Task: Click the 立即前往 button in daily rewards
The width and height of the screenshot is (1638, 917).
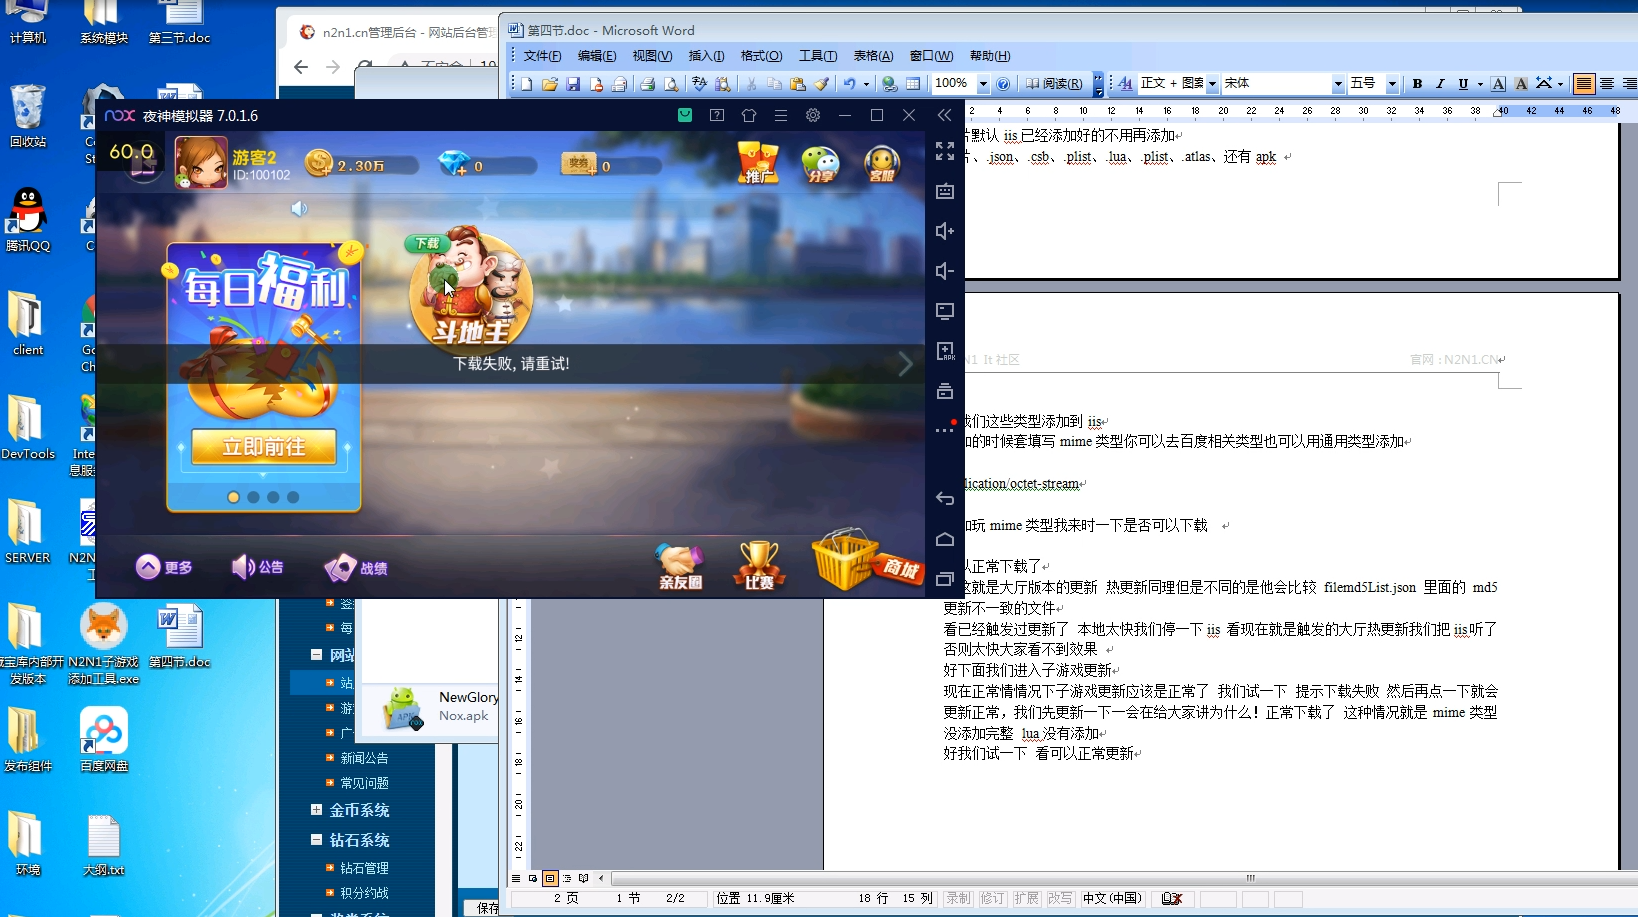Action: [262, 447]
